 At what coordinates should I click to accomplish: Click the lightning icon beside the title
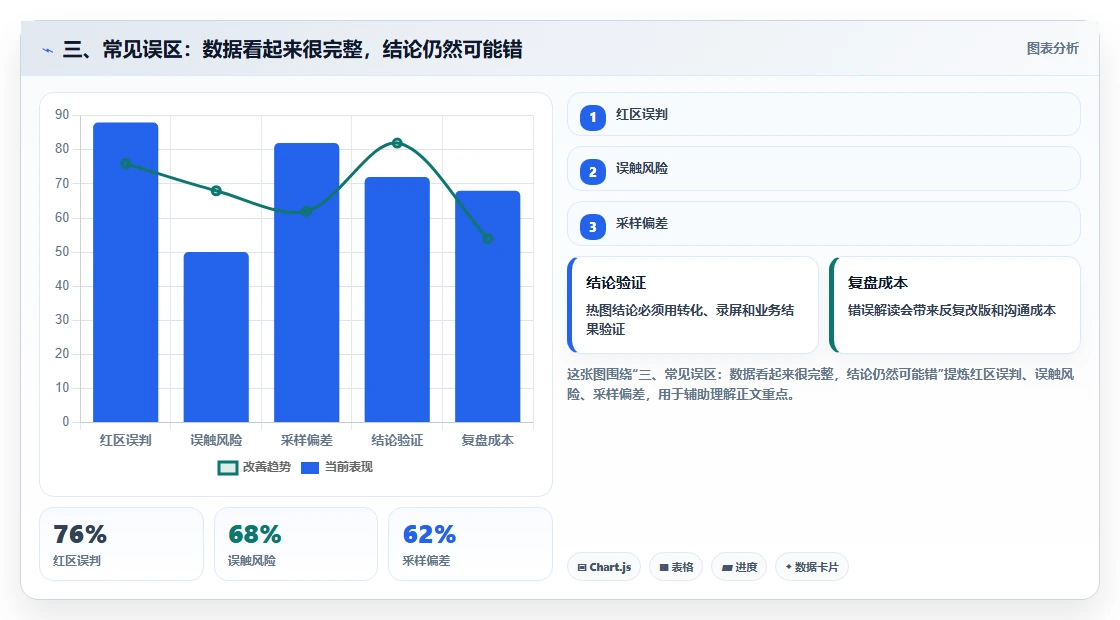click(x=48, y=50)
